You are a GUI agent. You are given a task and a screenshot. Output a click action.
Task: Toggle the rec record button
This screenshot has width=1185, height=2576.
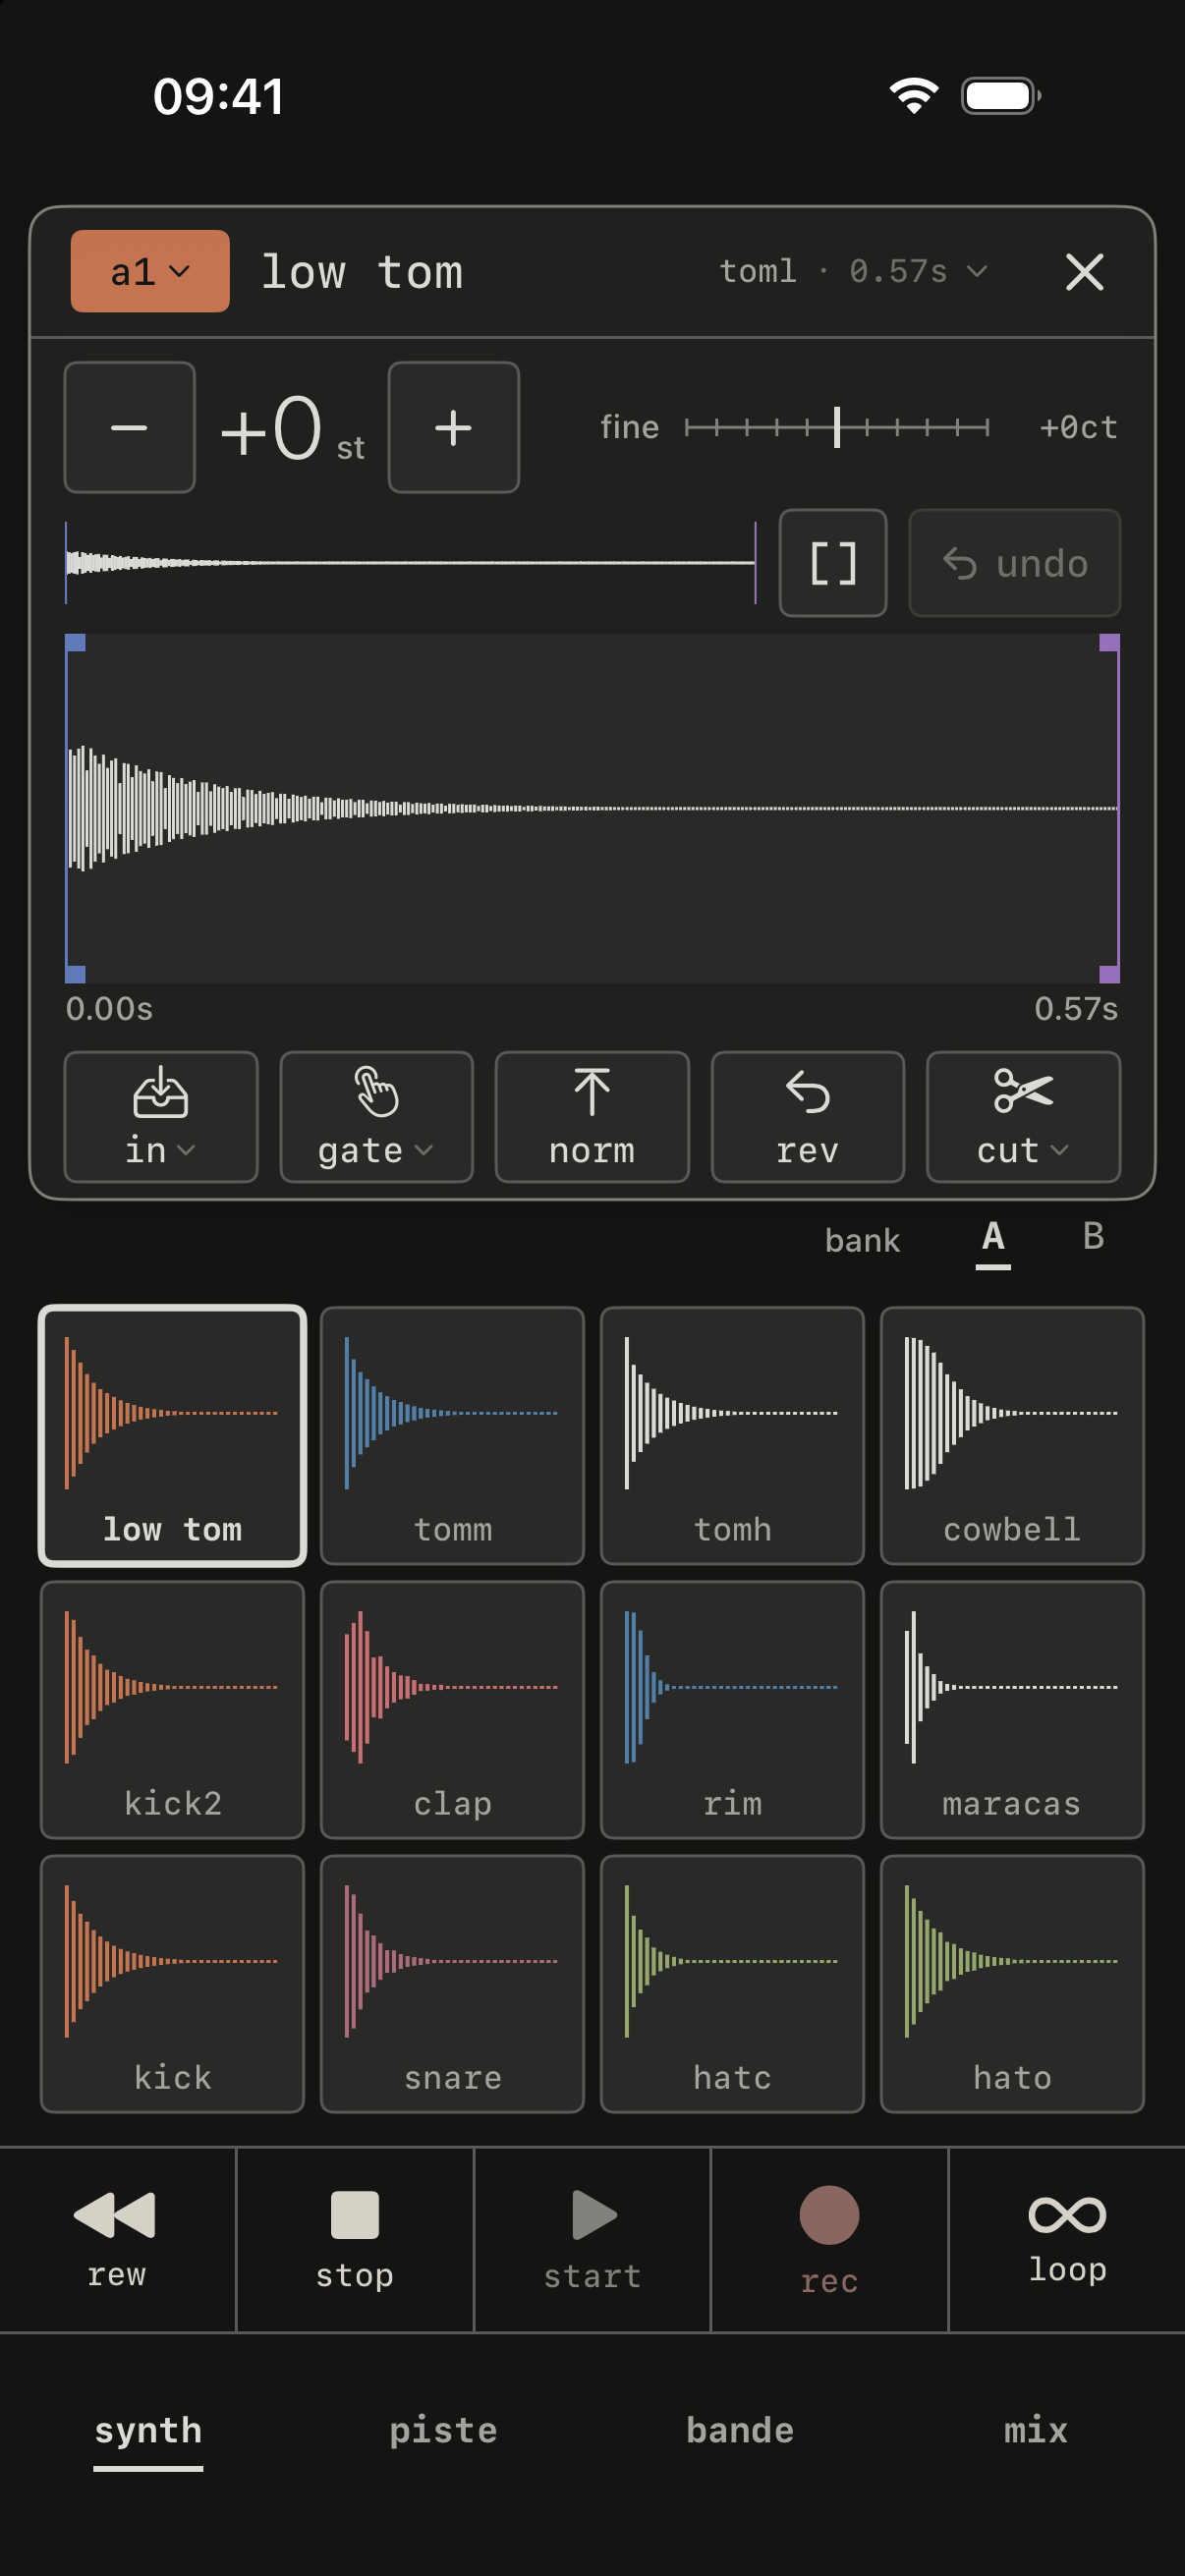click(829, 2239)
